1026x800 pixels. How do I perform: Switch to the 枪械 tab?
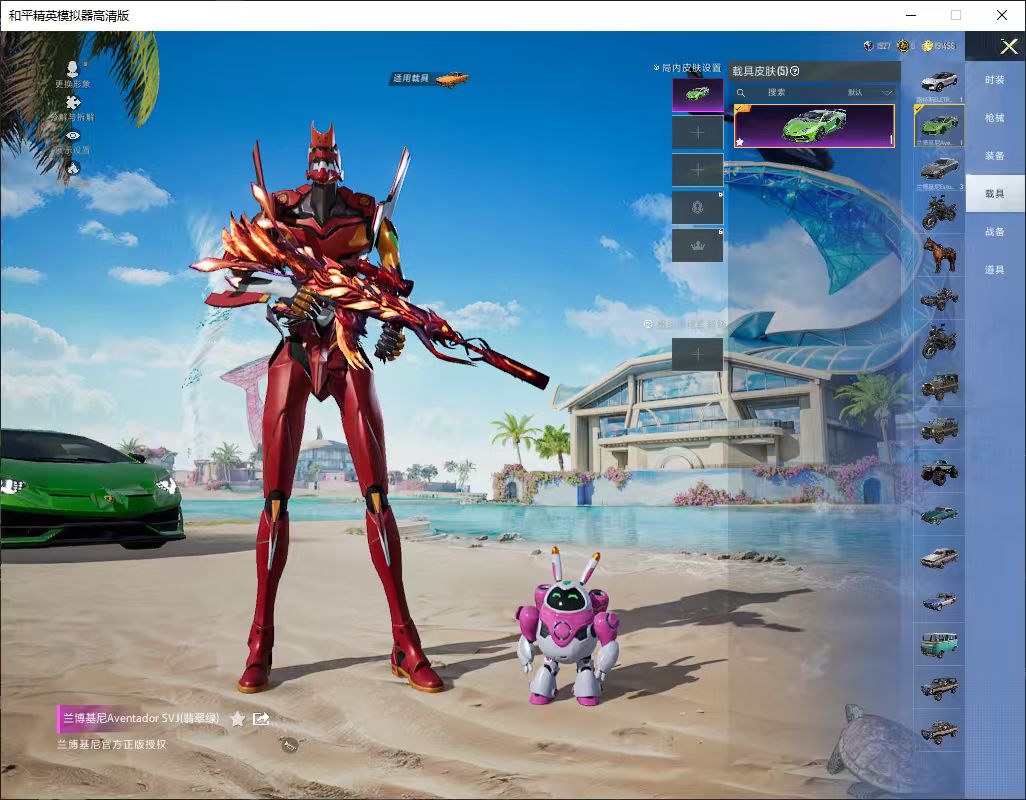(995, 118)
